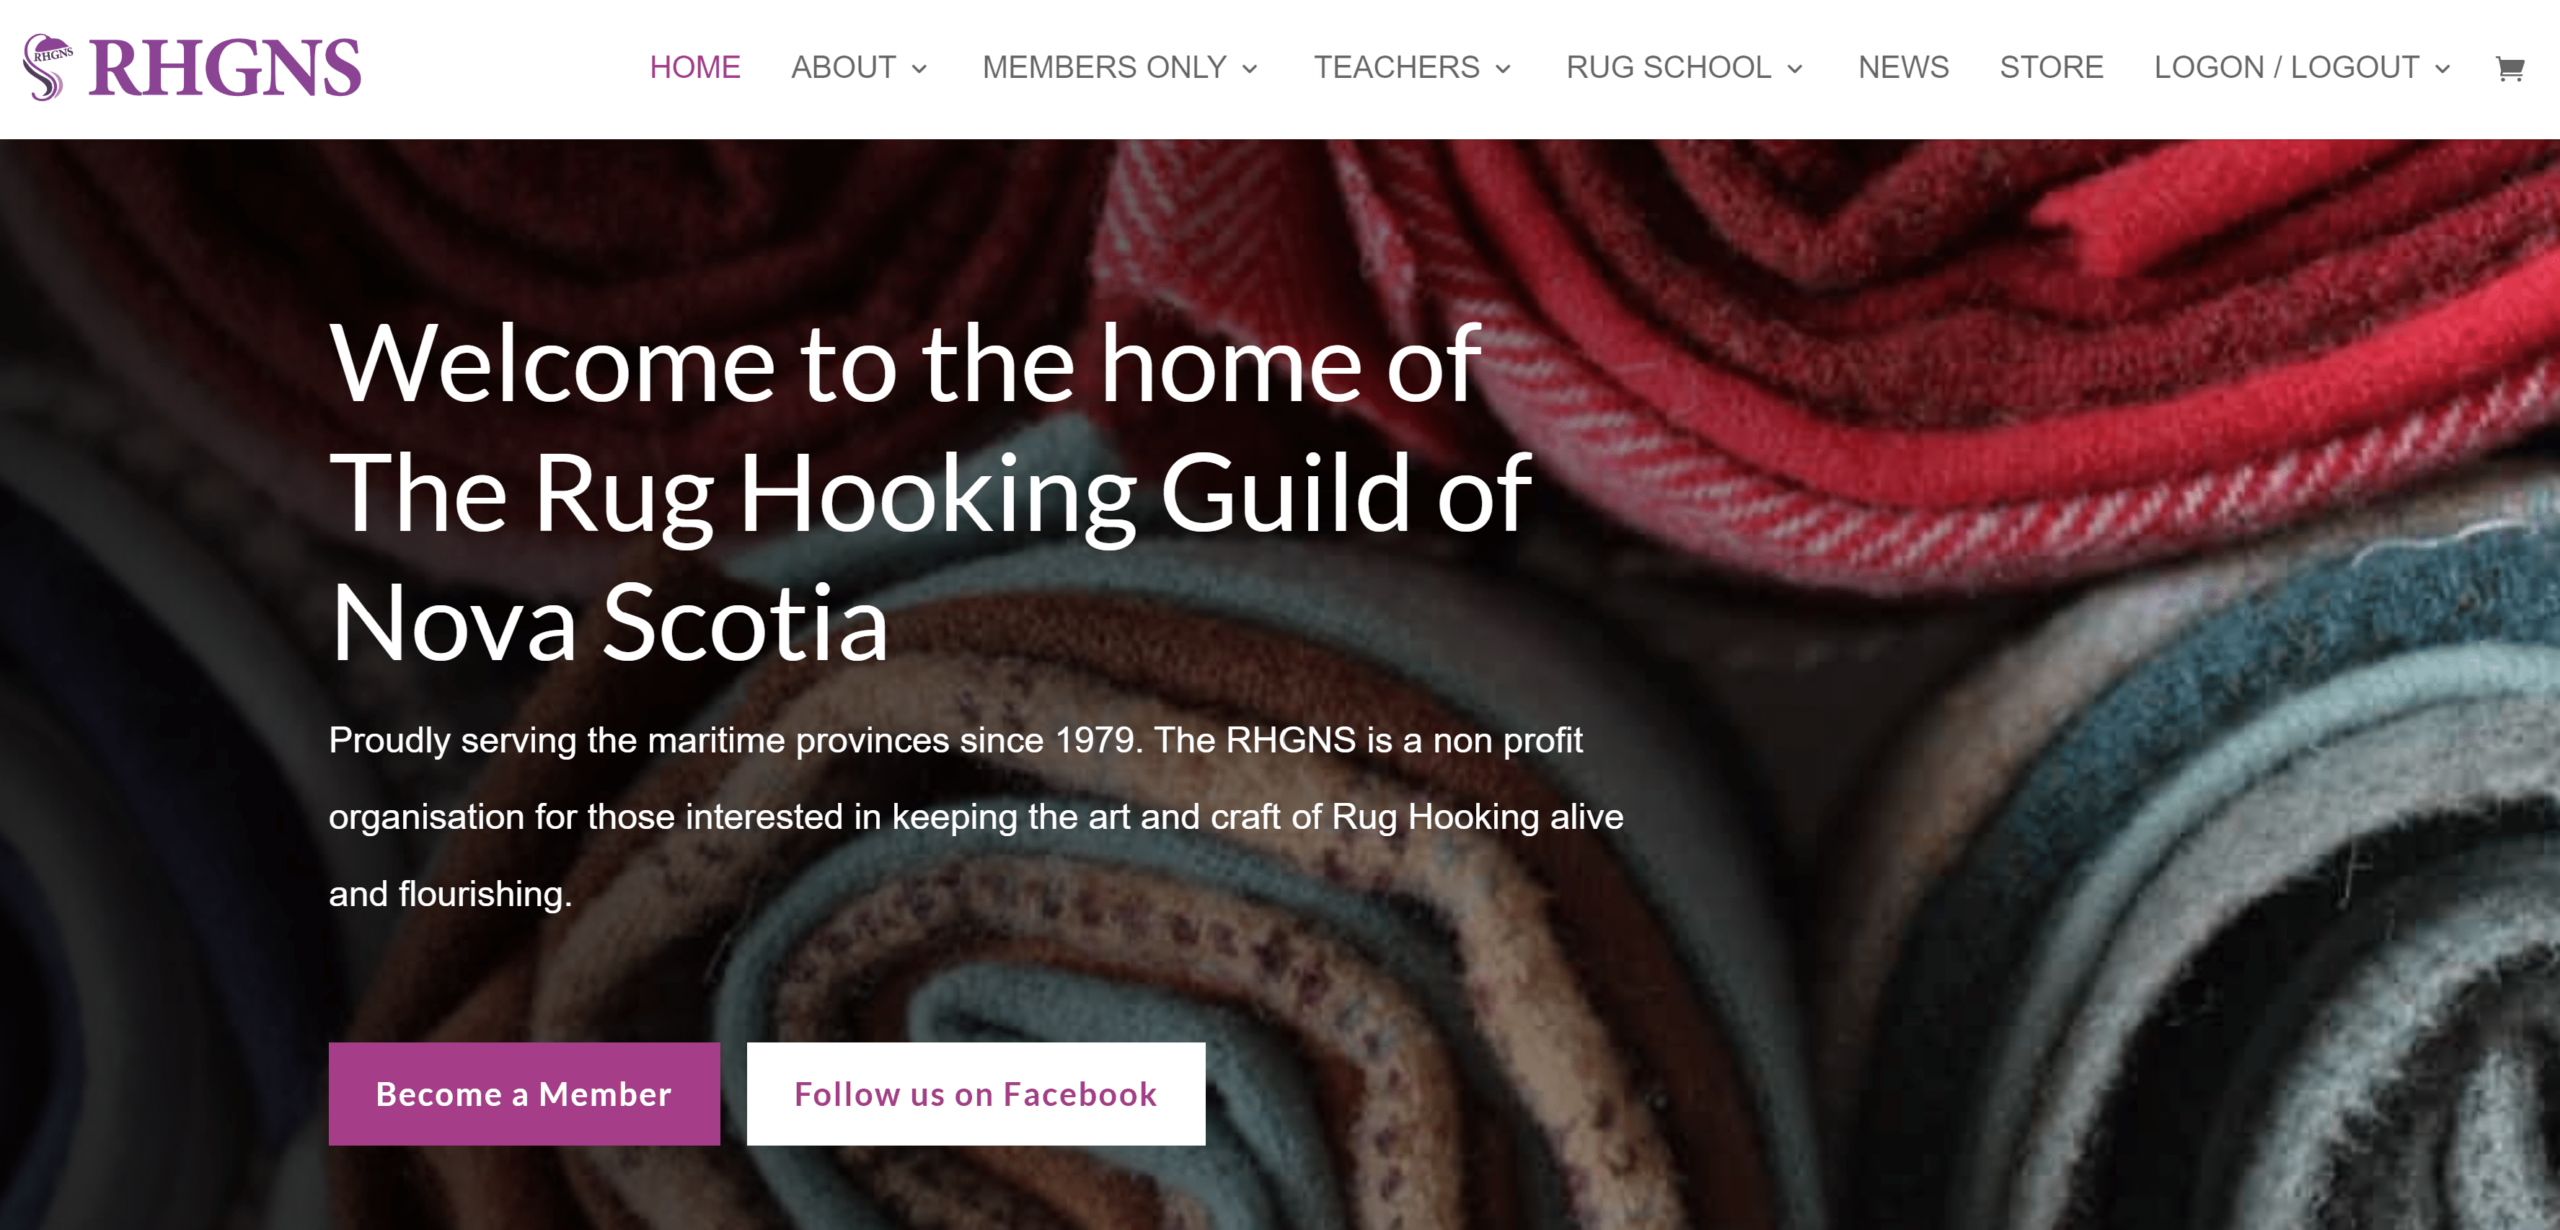Open the shopping cart icon

[2510, 69]
